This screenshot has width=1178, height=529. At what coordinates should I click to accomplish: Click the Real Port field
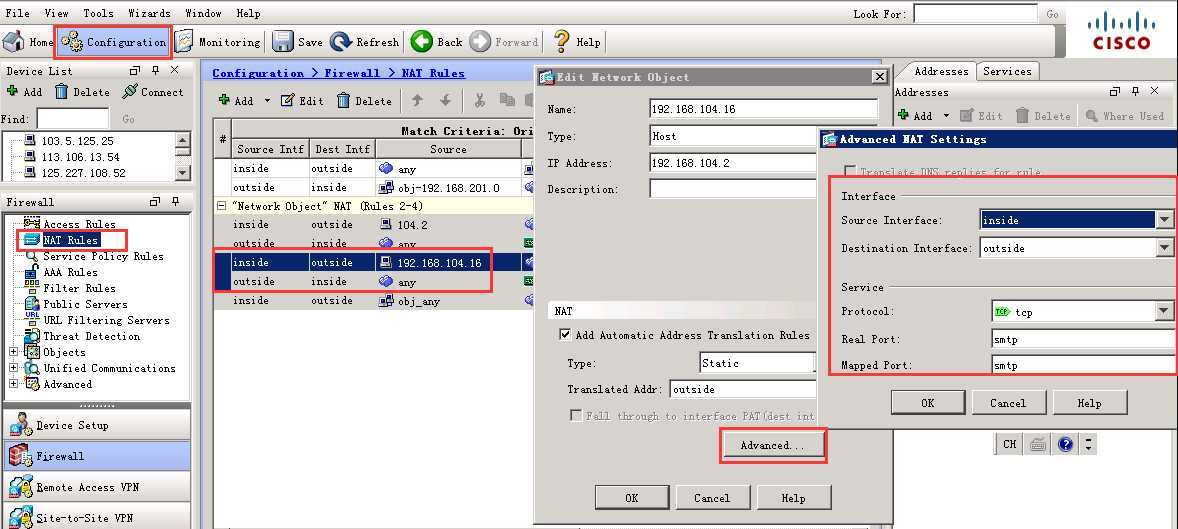[x=1083, y=340]
